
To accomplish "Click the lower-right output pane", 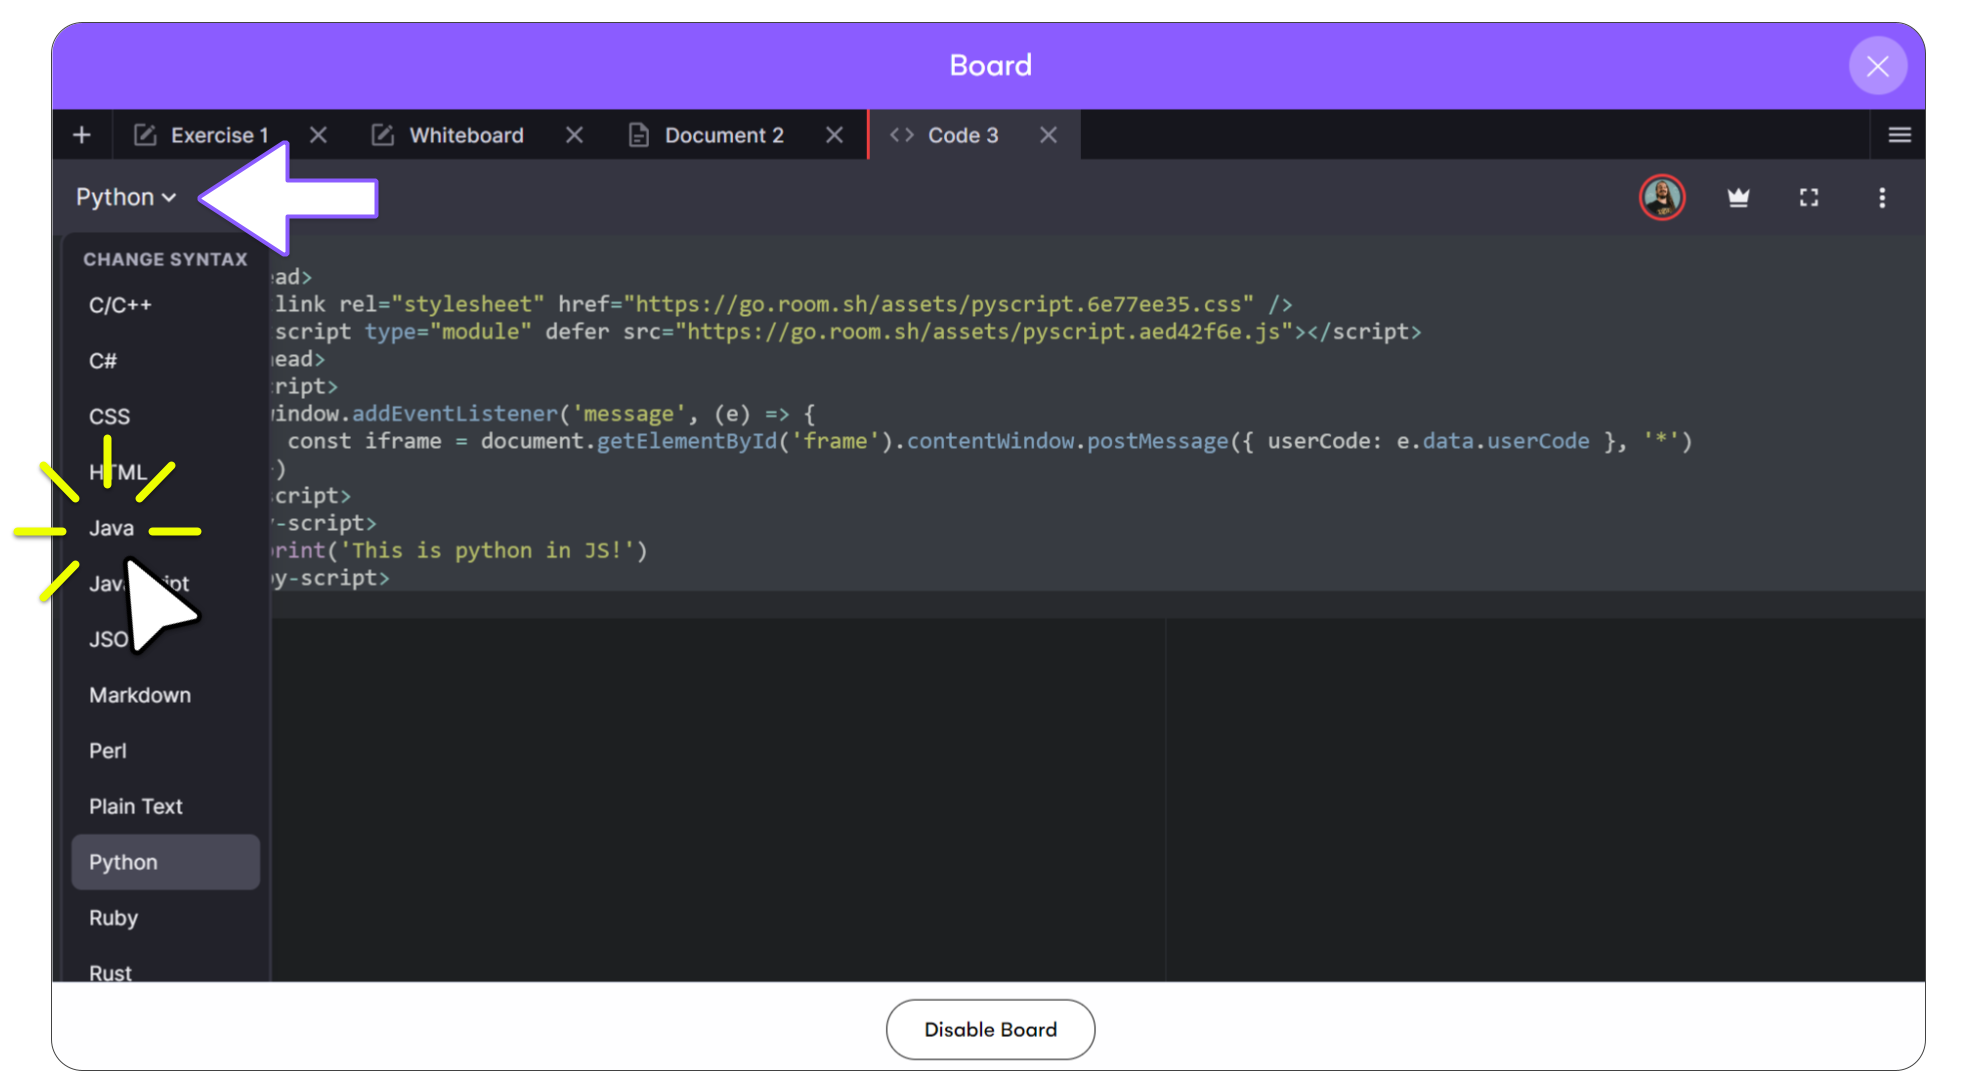I will click(1546, 800).
